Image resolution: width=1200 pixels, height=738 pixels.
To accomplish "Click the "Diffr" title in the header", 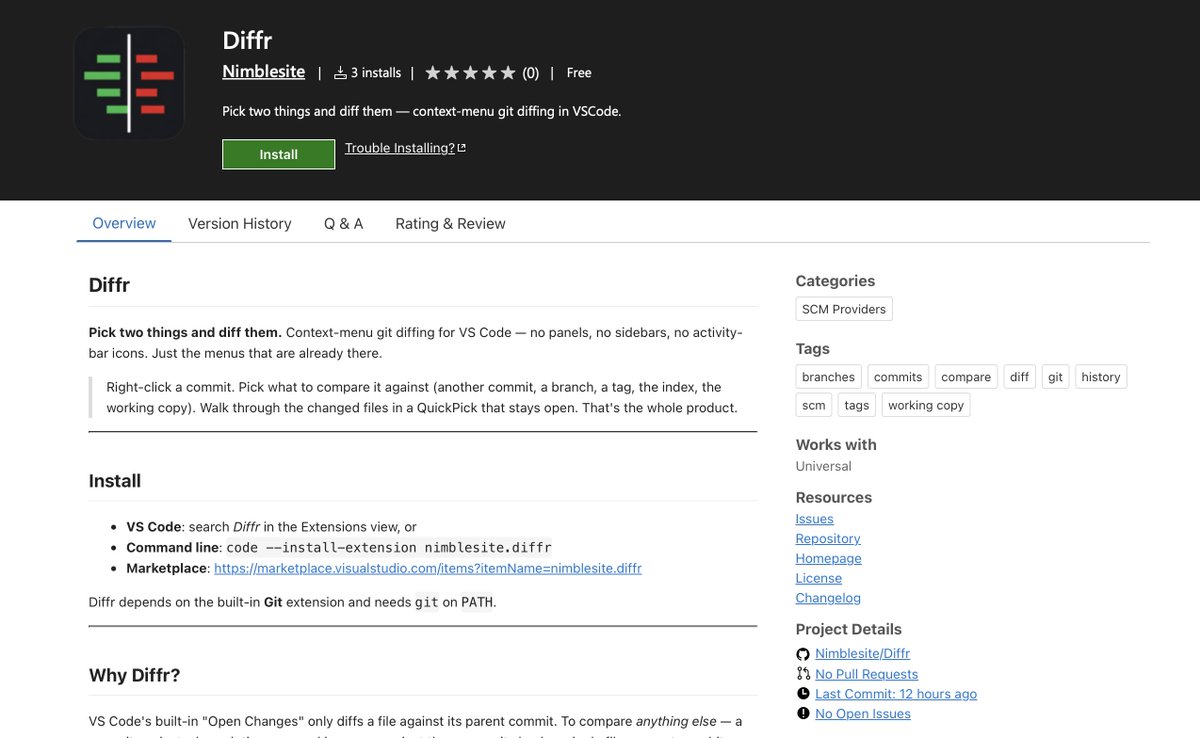I will 247,40.
